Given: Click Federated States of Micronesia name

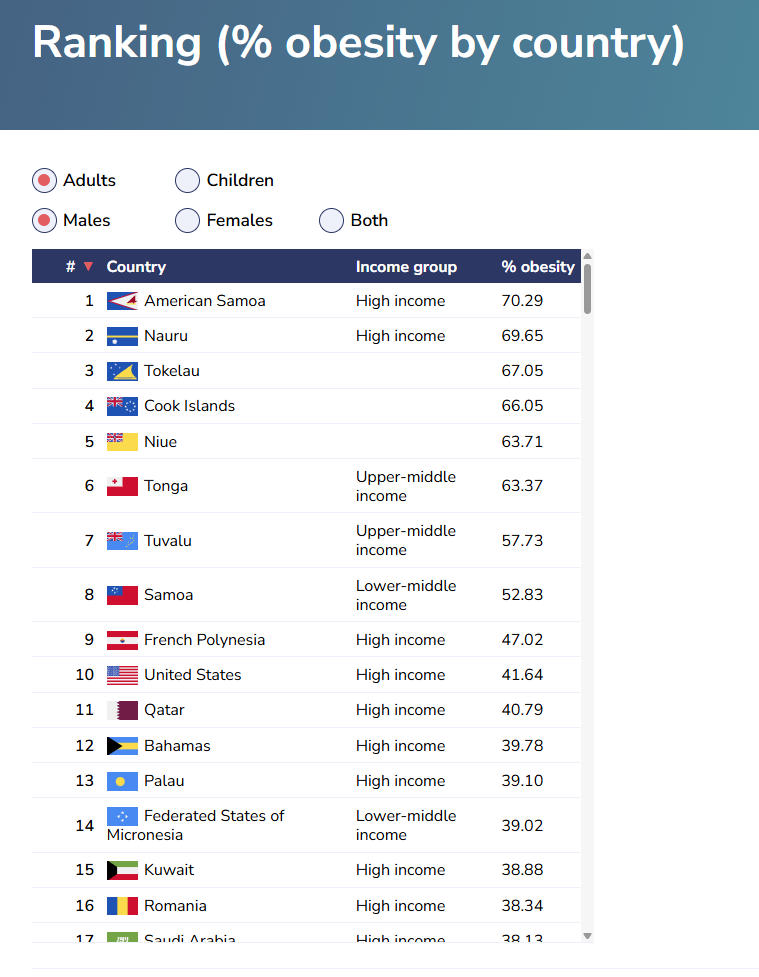Looking at the screenshot, I should coord(195,826).
